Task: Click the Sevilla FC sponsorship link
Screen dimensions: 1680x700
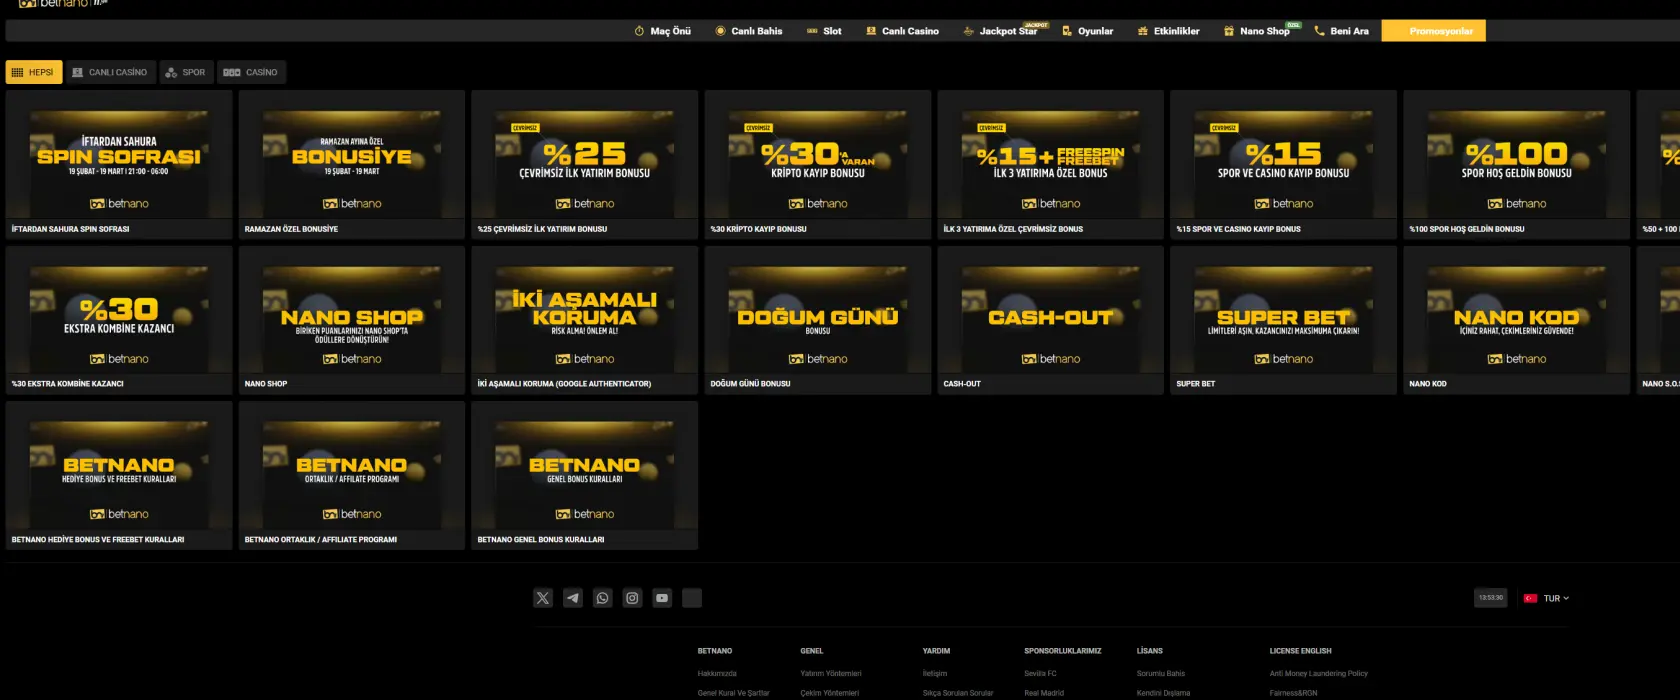Action: (1040, 673)
